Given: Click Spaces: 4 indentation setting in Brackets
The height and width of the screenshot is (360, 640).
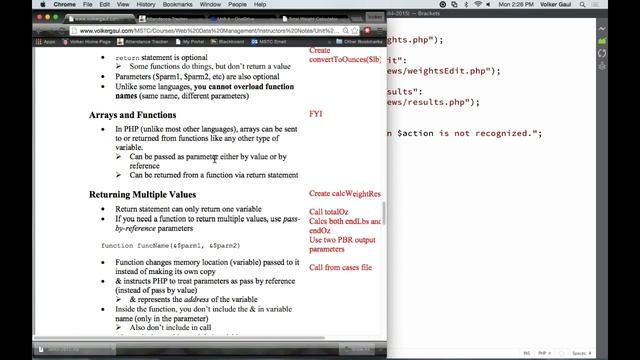Looking at the screenshot, I should (582, 353).
